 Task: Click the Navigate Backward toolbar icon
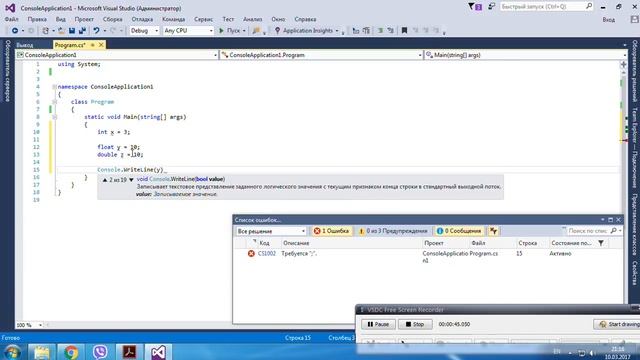click(x=15, y=31)
